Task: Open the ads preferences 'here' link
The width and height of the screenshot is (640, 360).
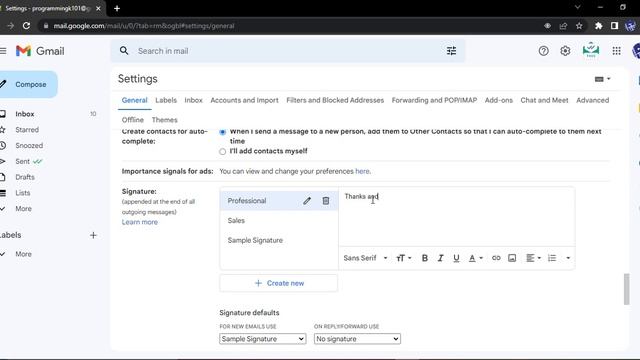Action: click(362, 171)
